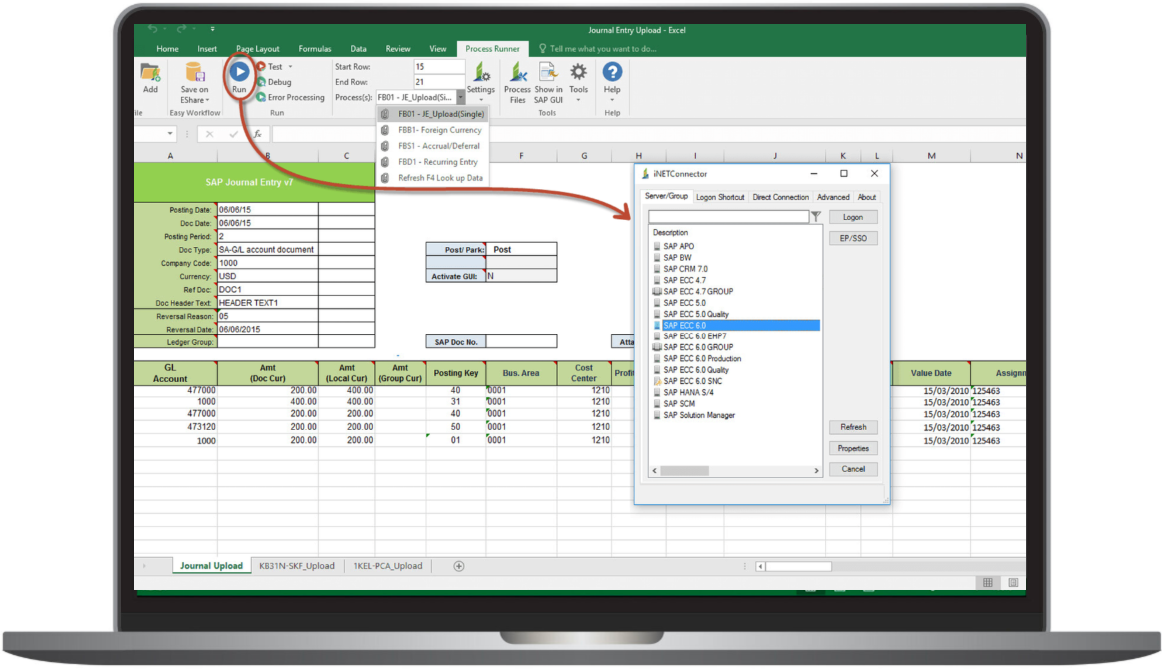Click the Doc Header Text cell HEADER TEXT1

point(268,303)
